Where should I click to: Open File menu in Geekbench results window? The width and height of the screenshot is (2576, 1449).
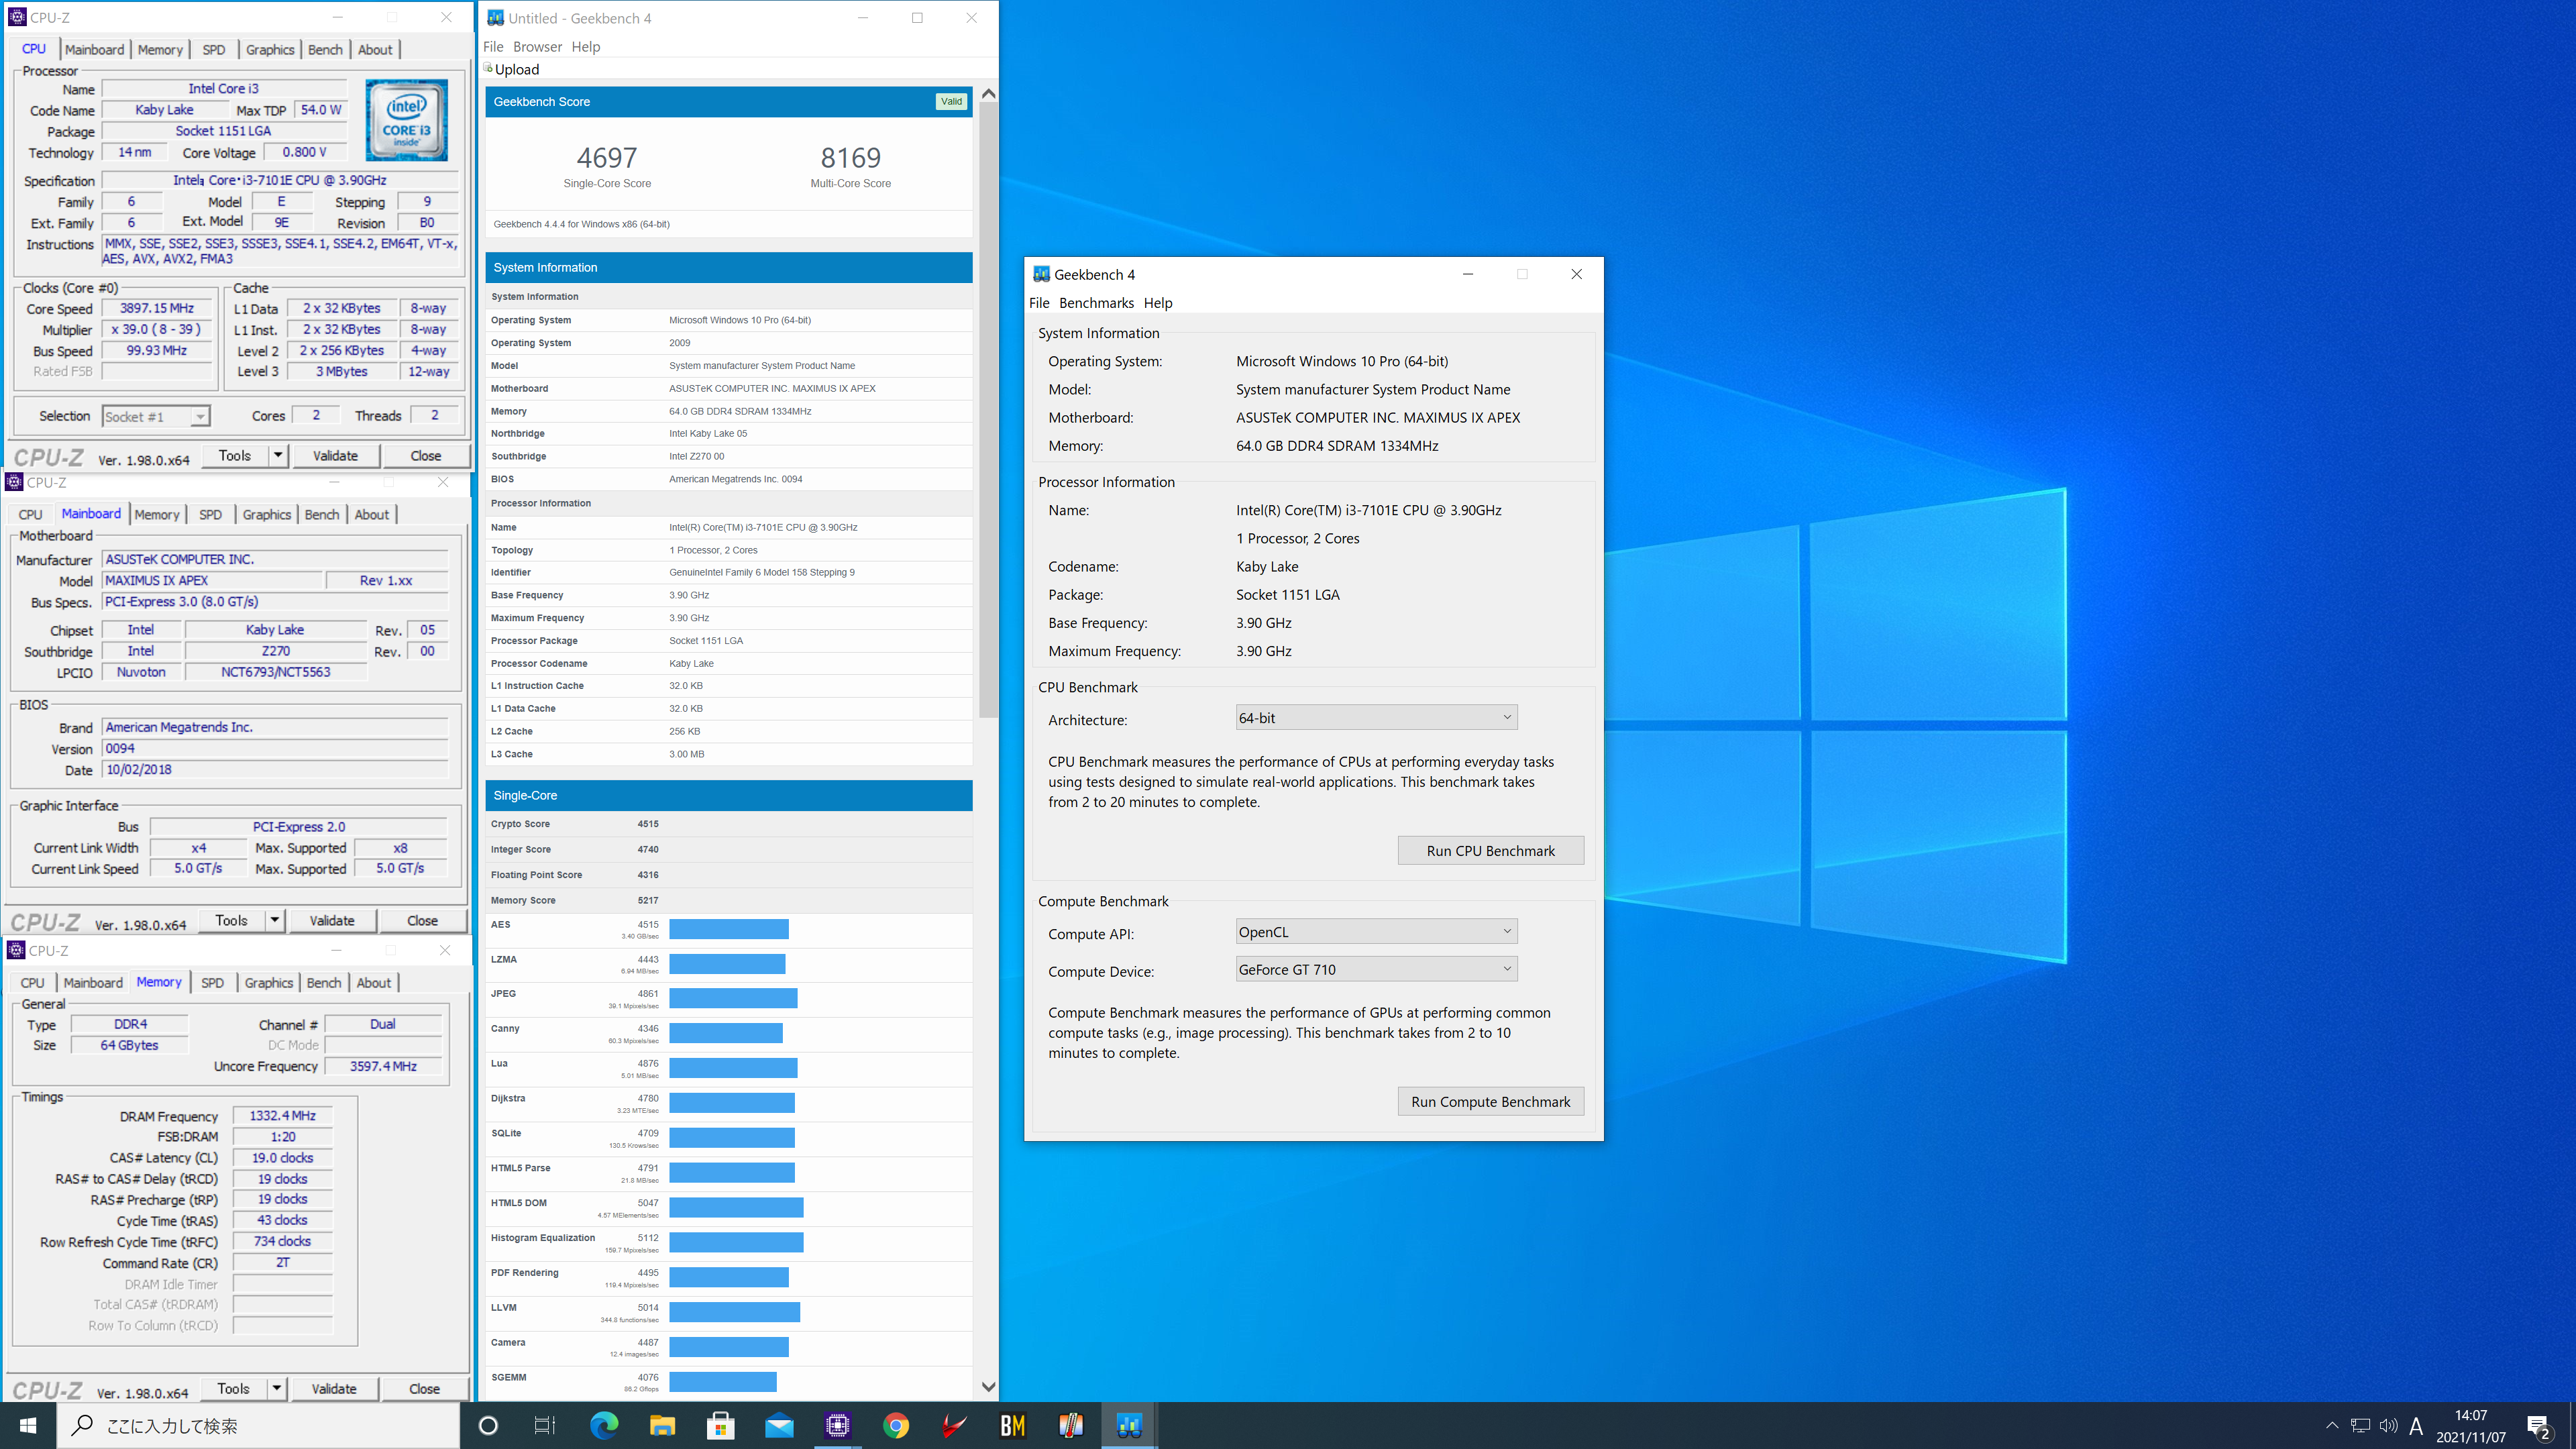click(493, 46)
